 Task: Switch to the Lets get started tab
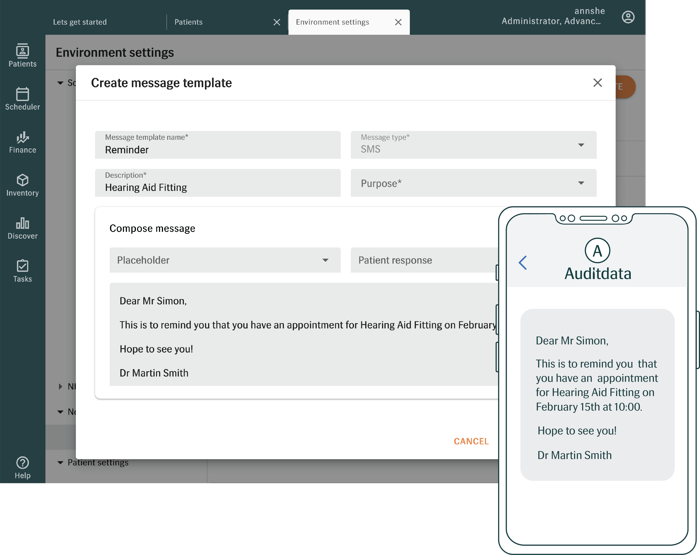click(x=80, y=22)
